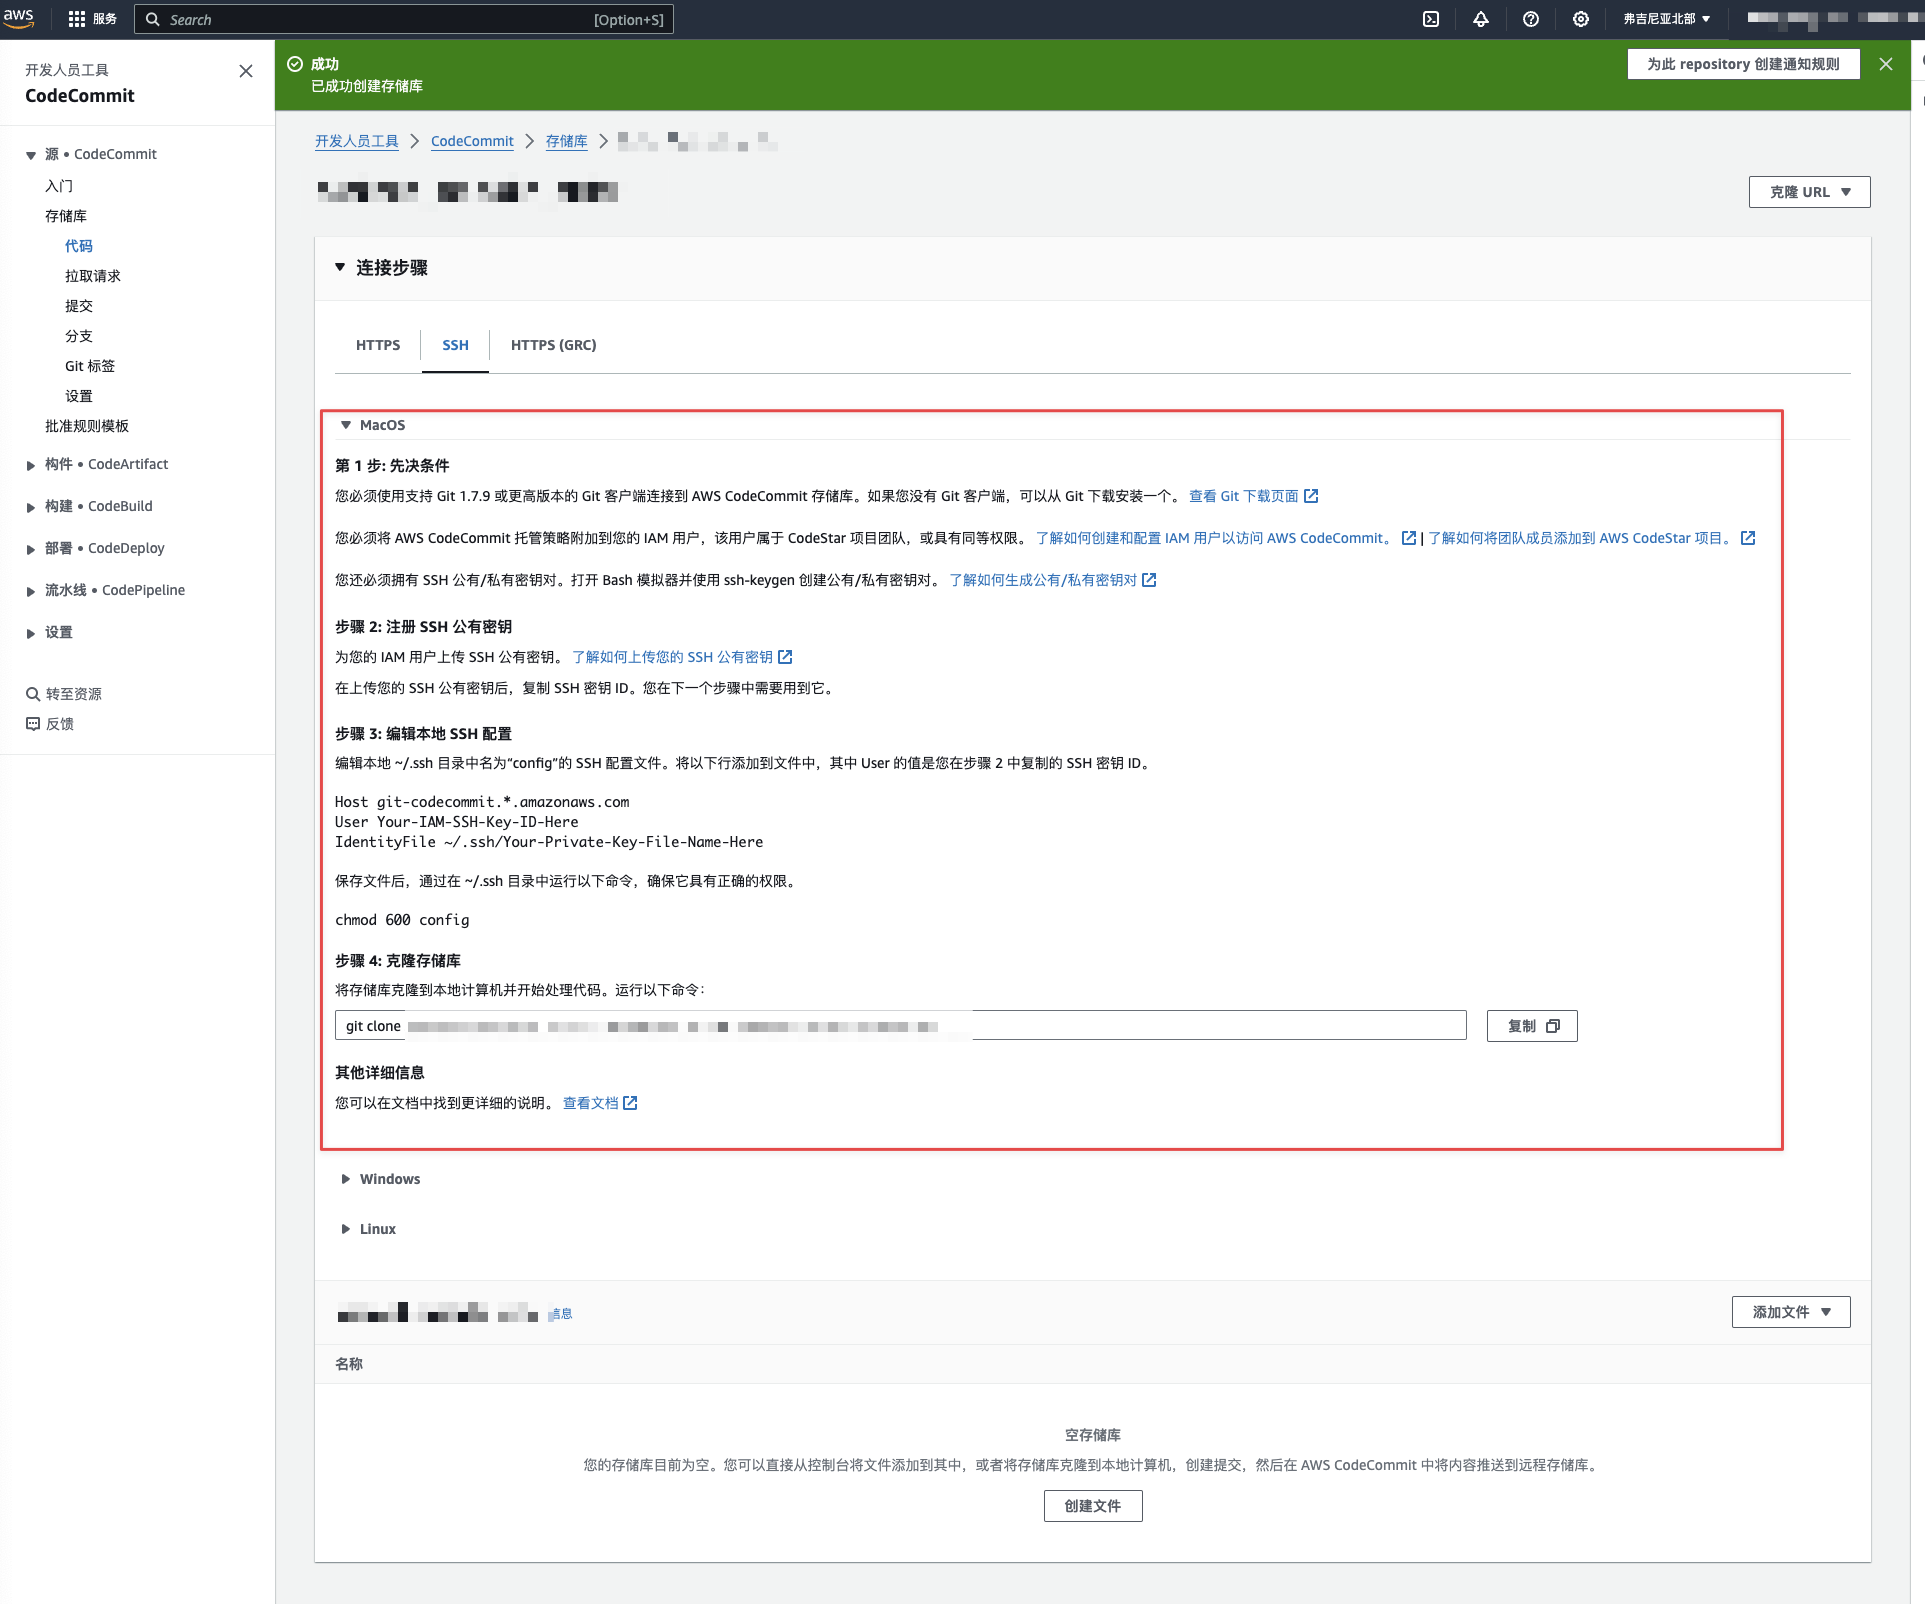This screenshot has height=1604, width=1925.
Task: Select the SSH tab
Action: pos(455,345)
